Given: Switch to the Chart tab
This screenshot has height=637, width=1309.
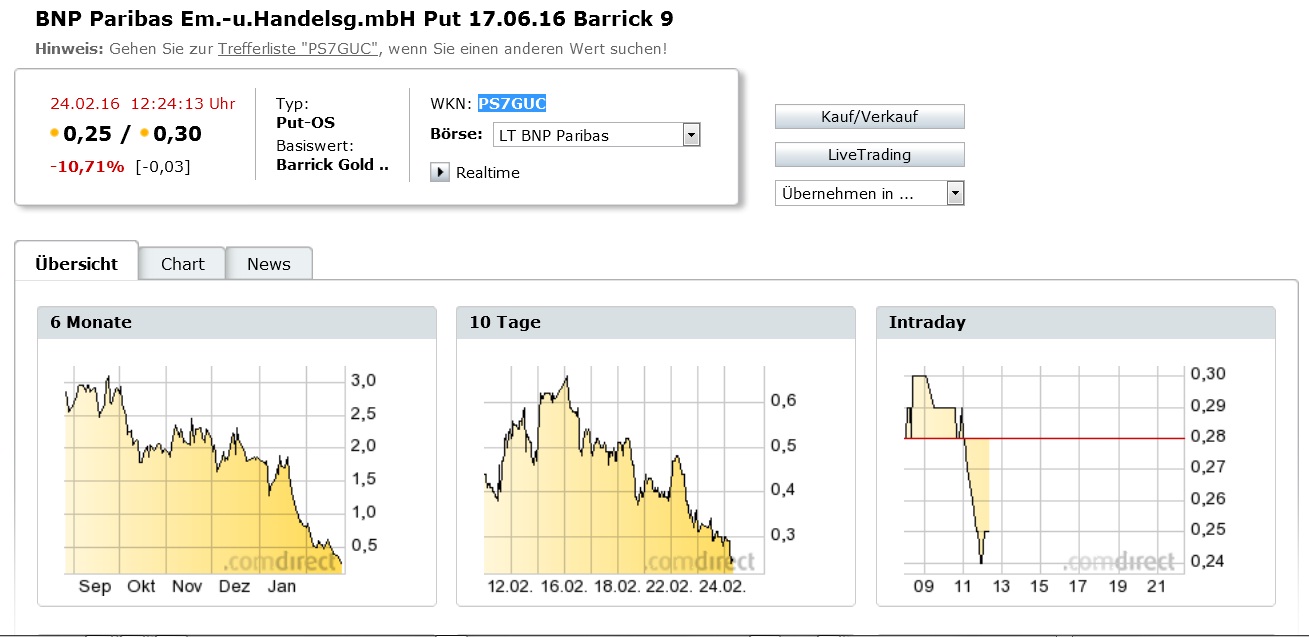Looking at the screenshot, I should [x=182, y=264].
